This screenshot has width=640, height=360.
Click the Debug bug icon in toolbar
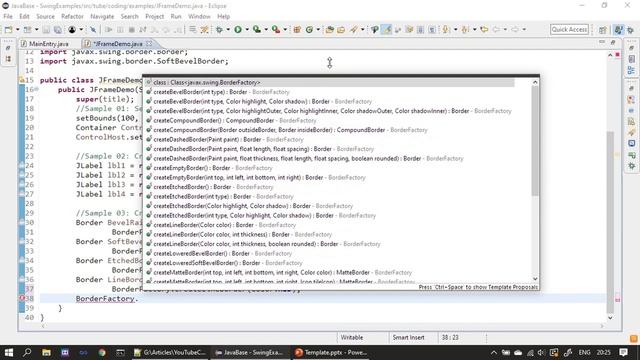219,29
